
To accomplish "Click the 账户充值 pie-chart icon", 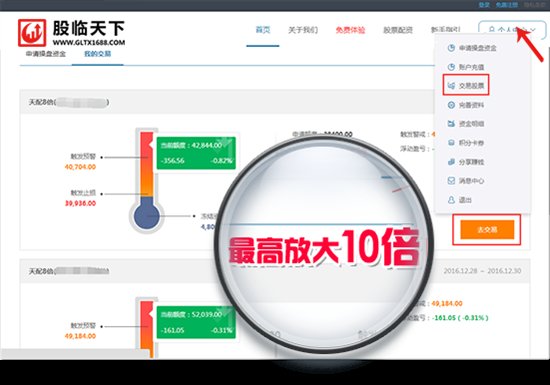I will pos(451,67).
